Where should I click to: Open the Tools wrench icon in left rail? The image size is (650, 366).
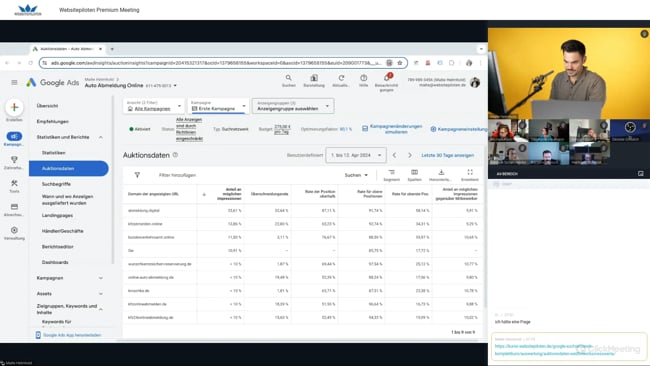(14, 183)
